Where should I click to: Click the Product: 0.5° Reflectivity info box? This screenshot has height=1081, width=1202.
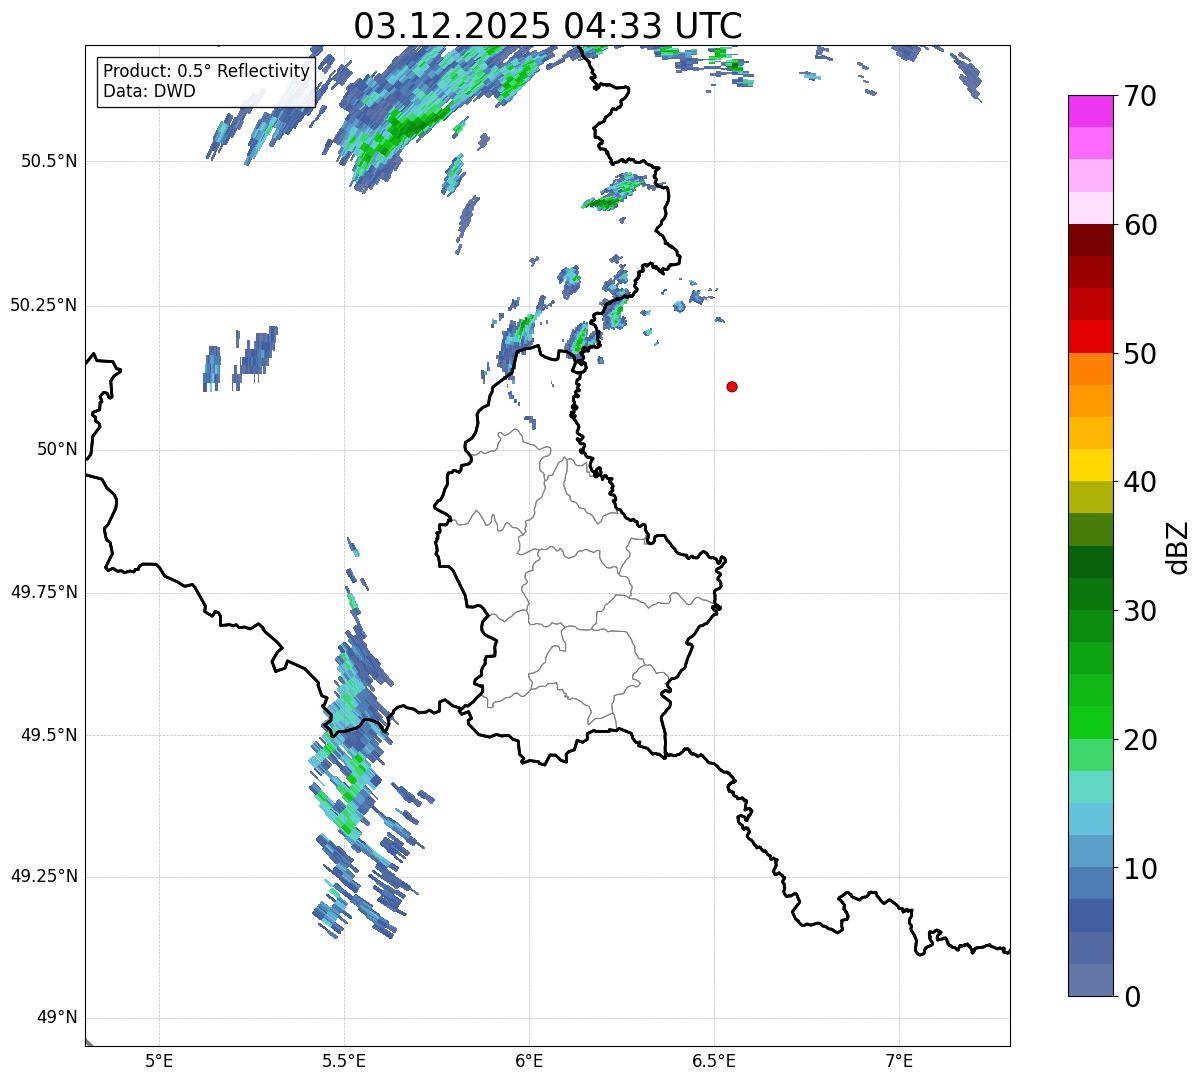coord(206,82)
